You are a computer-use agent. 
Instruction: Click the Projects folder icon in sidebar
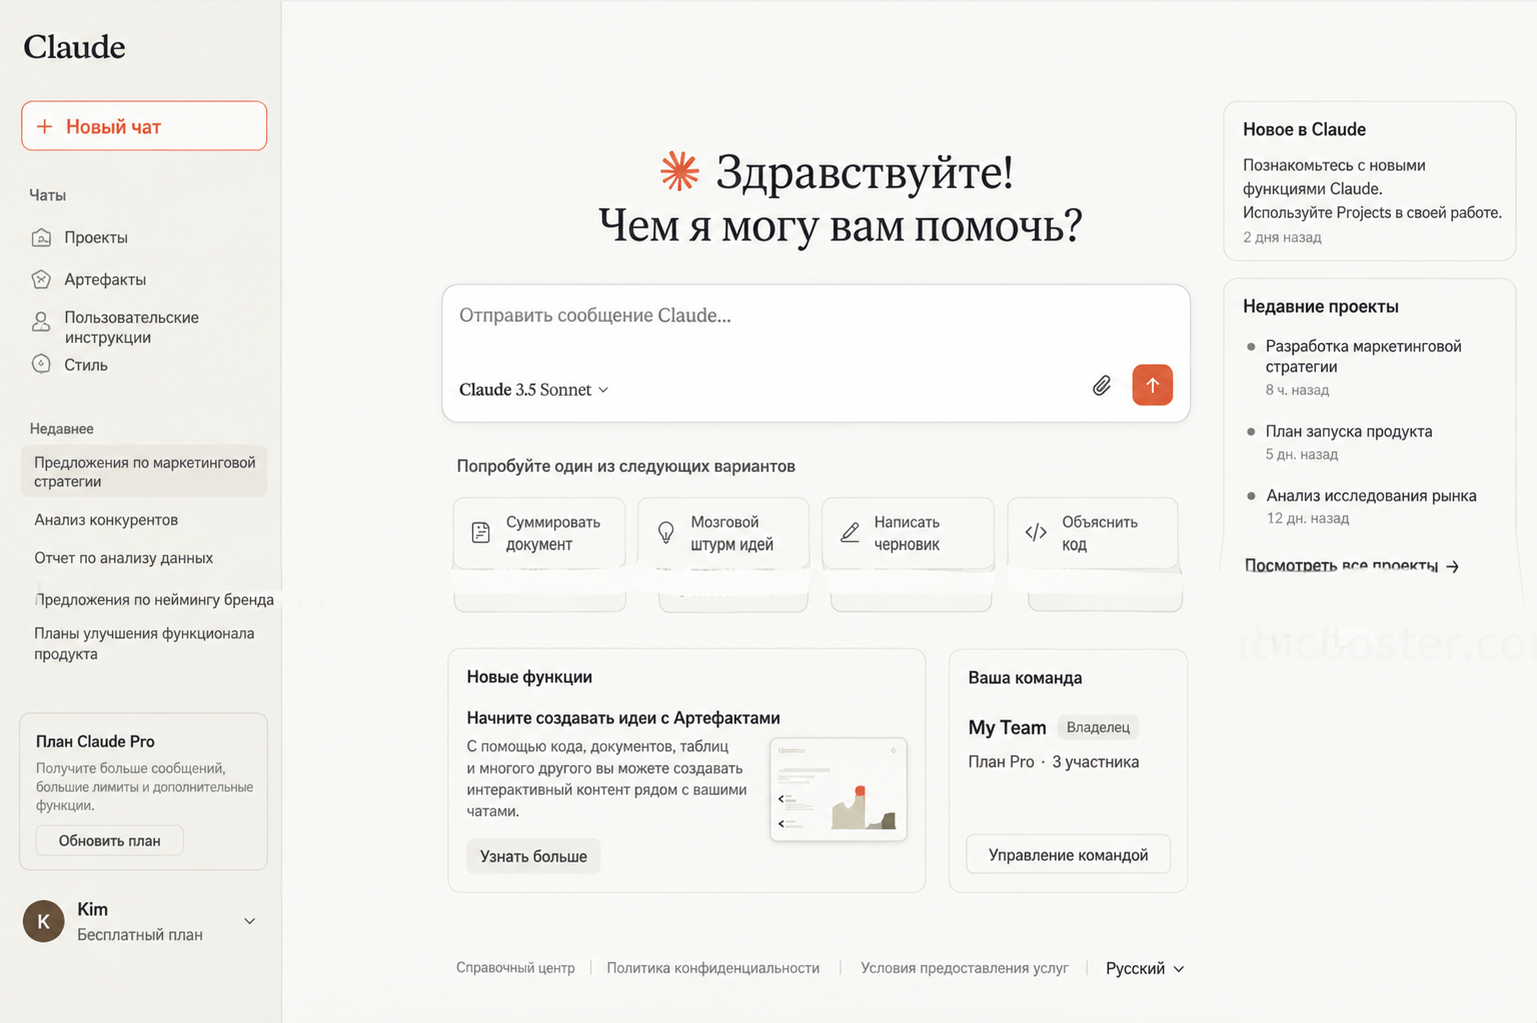[41, 237]
